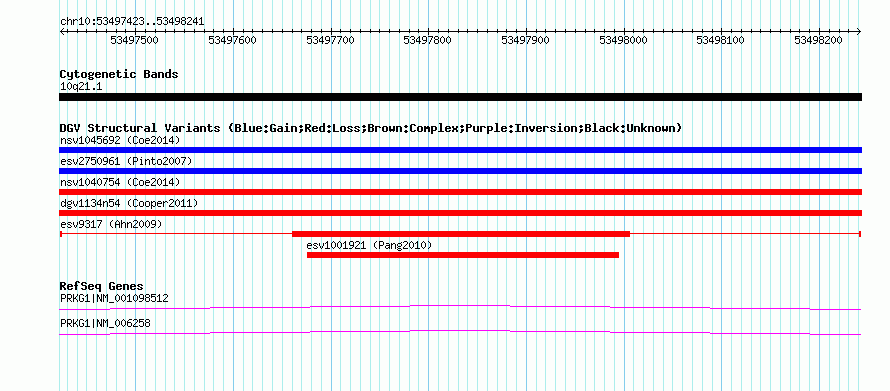Select the DGV Structural Variants track heading
The image size is (890, 391).
click(371, 128)
